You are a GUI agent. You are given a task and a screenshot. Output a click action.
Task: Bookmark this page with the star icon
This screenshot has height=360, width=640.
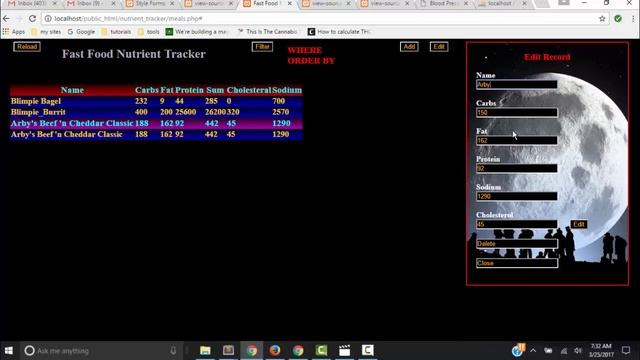coord(602,19)
